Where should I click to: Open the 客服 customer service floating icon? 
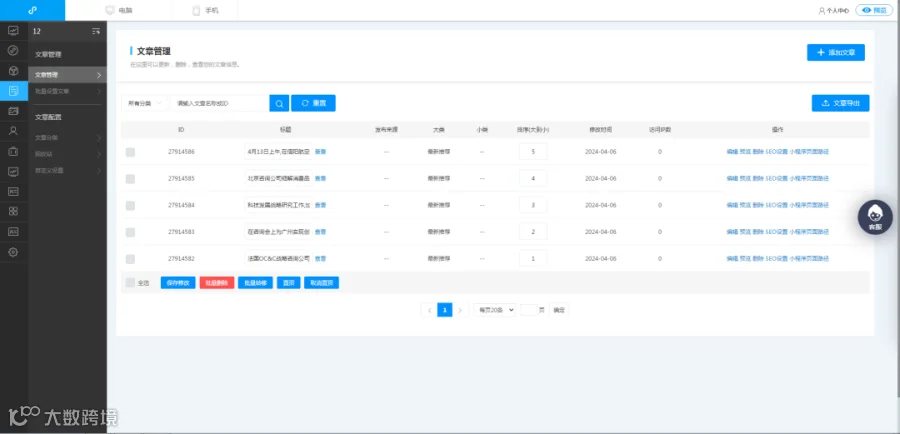[x=875, y=217]
